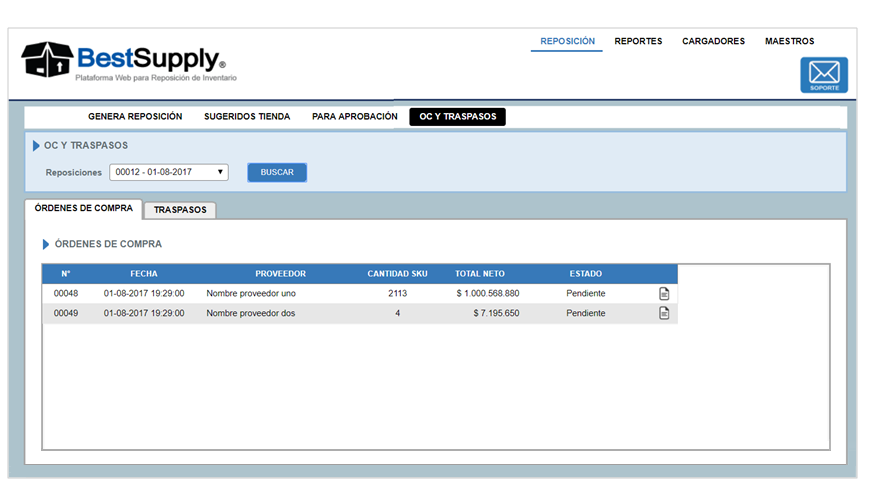Viewport: 870px width, 500px height.
Task: Open the MAESTROS menu
Action: [789, 42]
